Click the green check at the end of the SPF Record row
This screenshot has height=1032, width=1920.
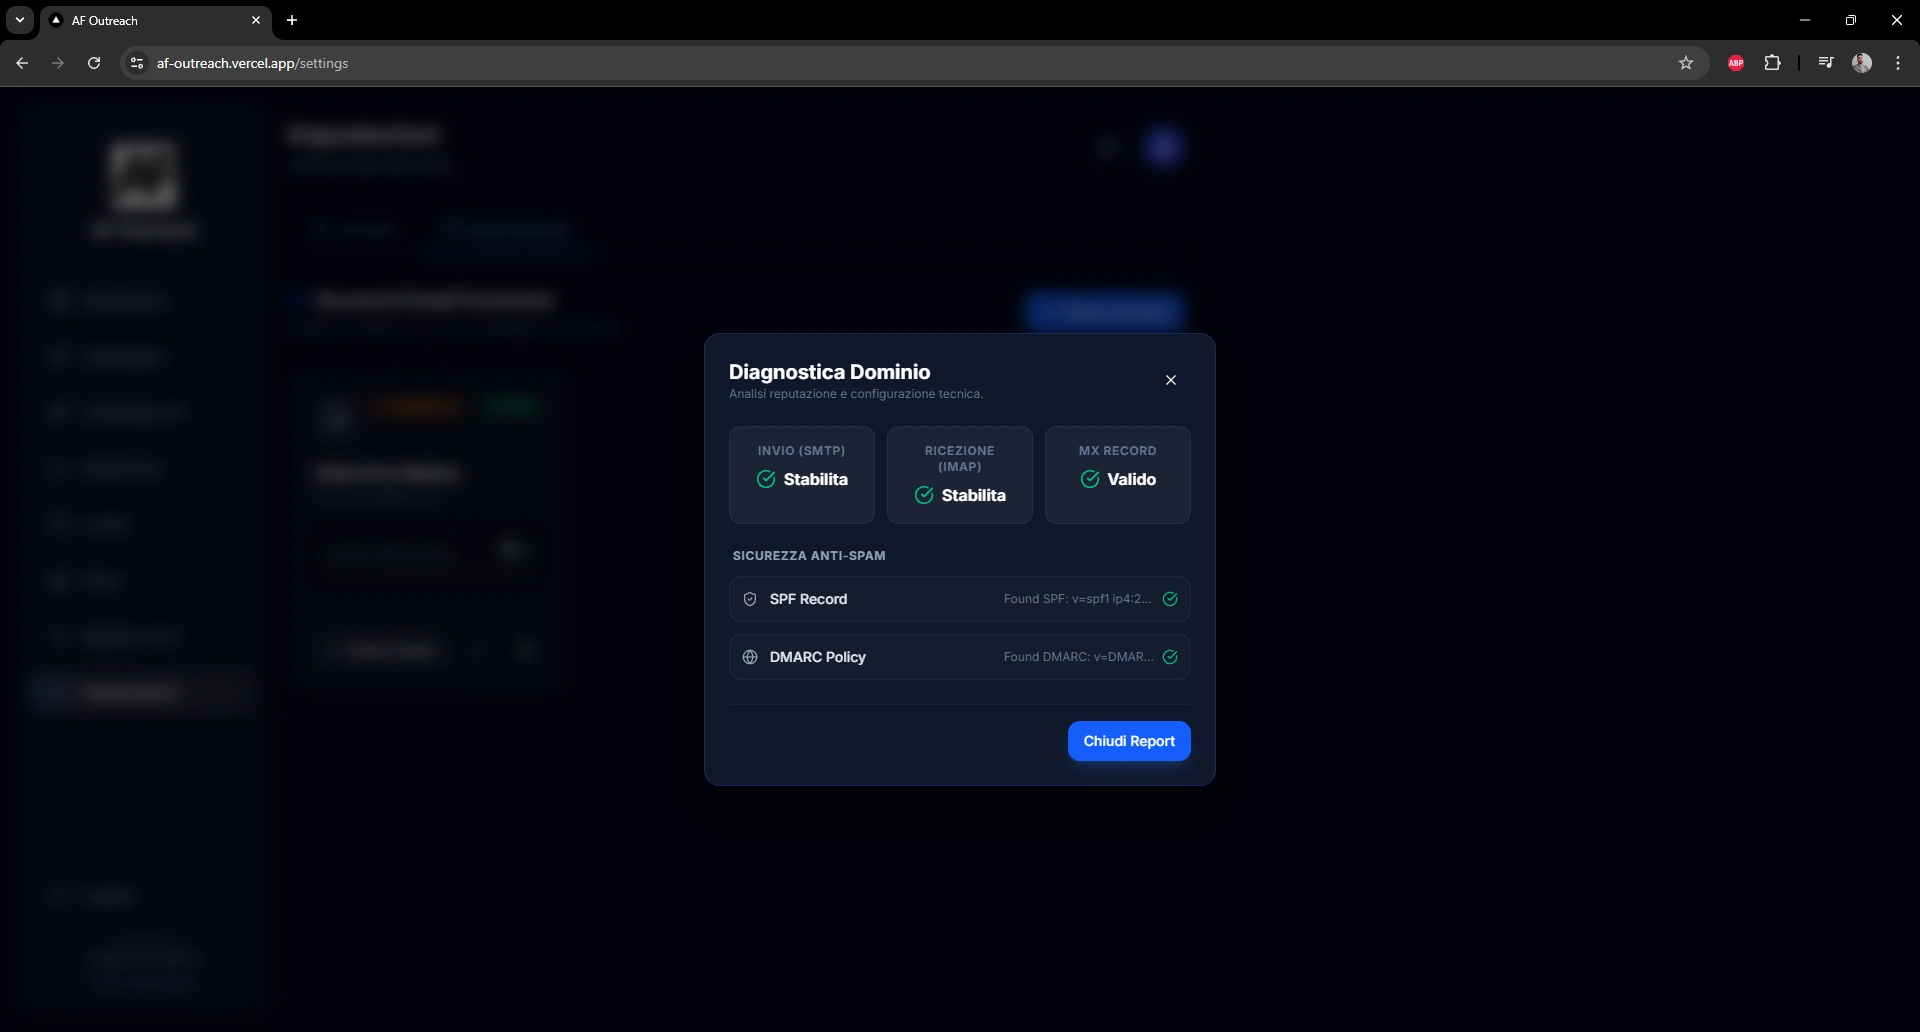pos(1170,599)
